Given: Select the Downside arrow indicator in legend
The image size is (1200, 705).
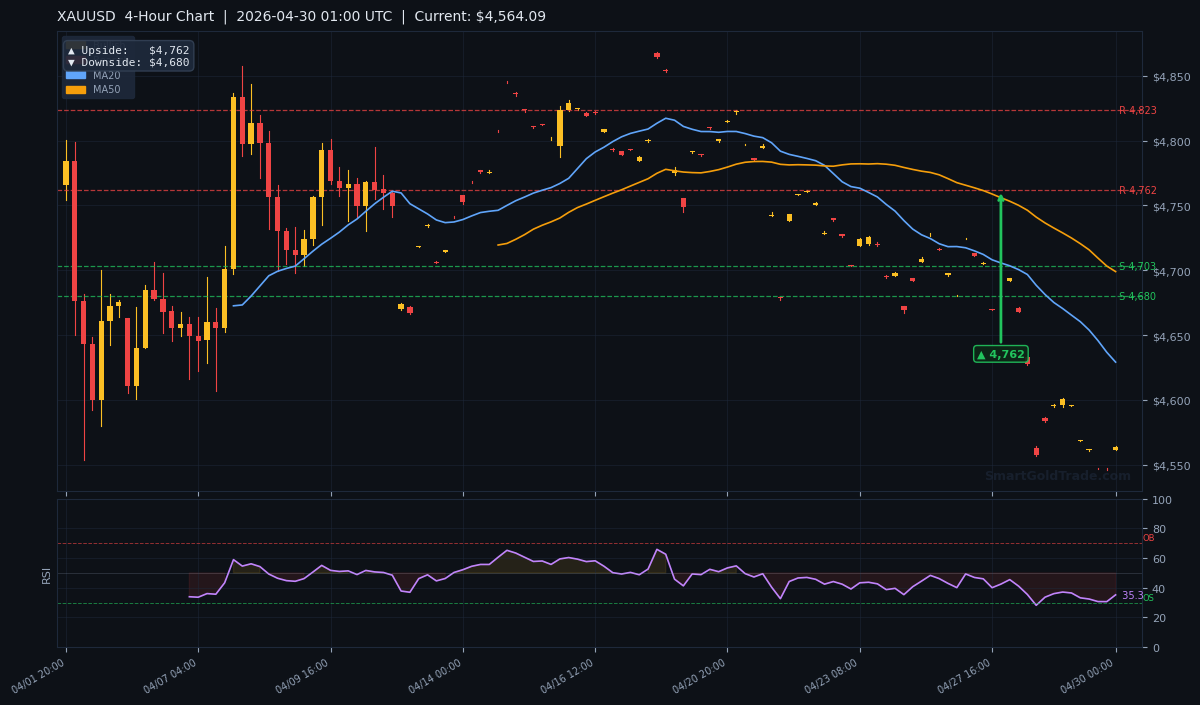Looking at the screenshot, I should coord(71,62).
